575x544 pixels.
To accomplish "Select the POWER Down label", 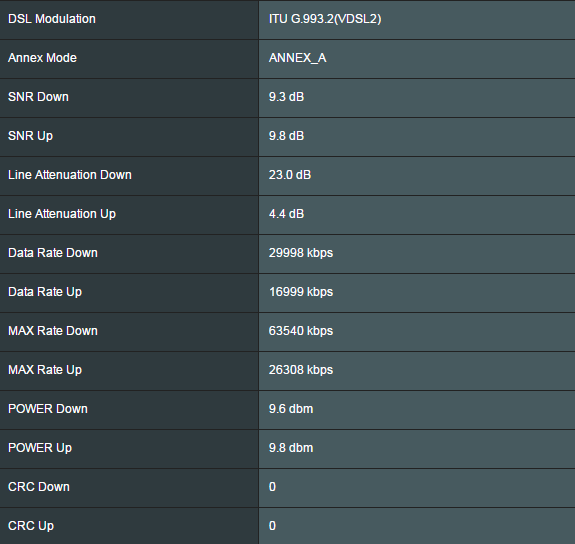I will pyautogui.click(x=48, y=409).
